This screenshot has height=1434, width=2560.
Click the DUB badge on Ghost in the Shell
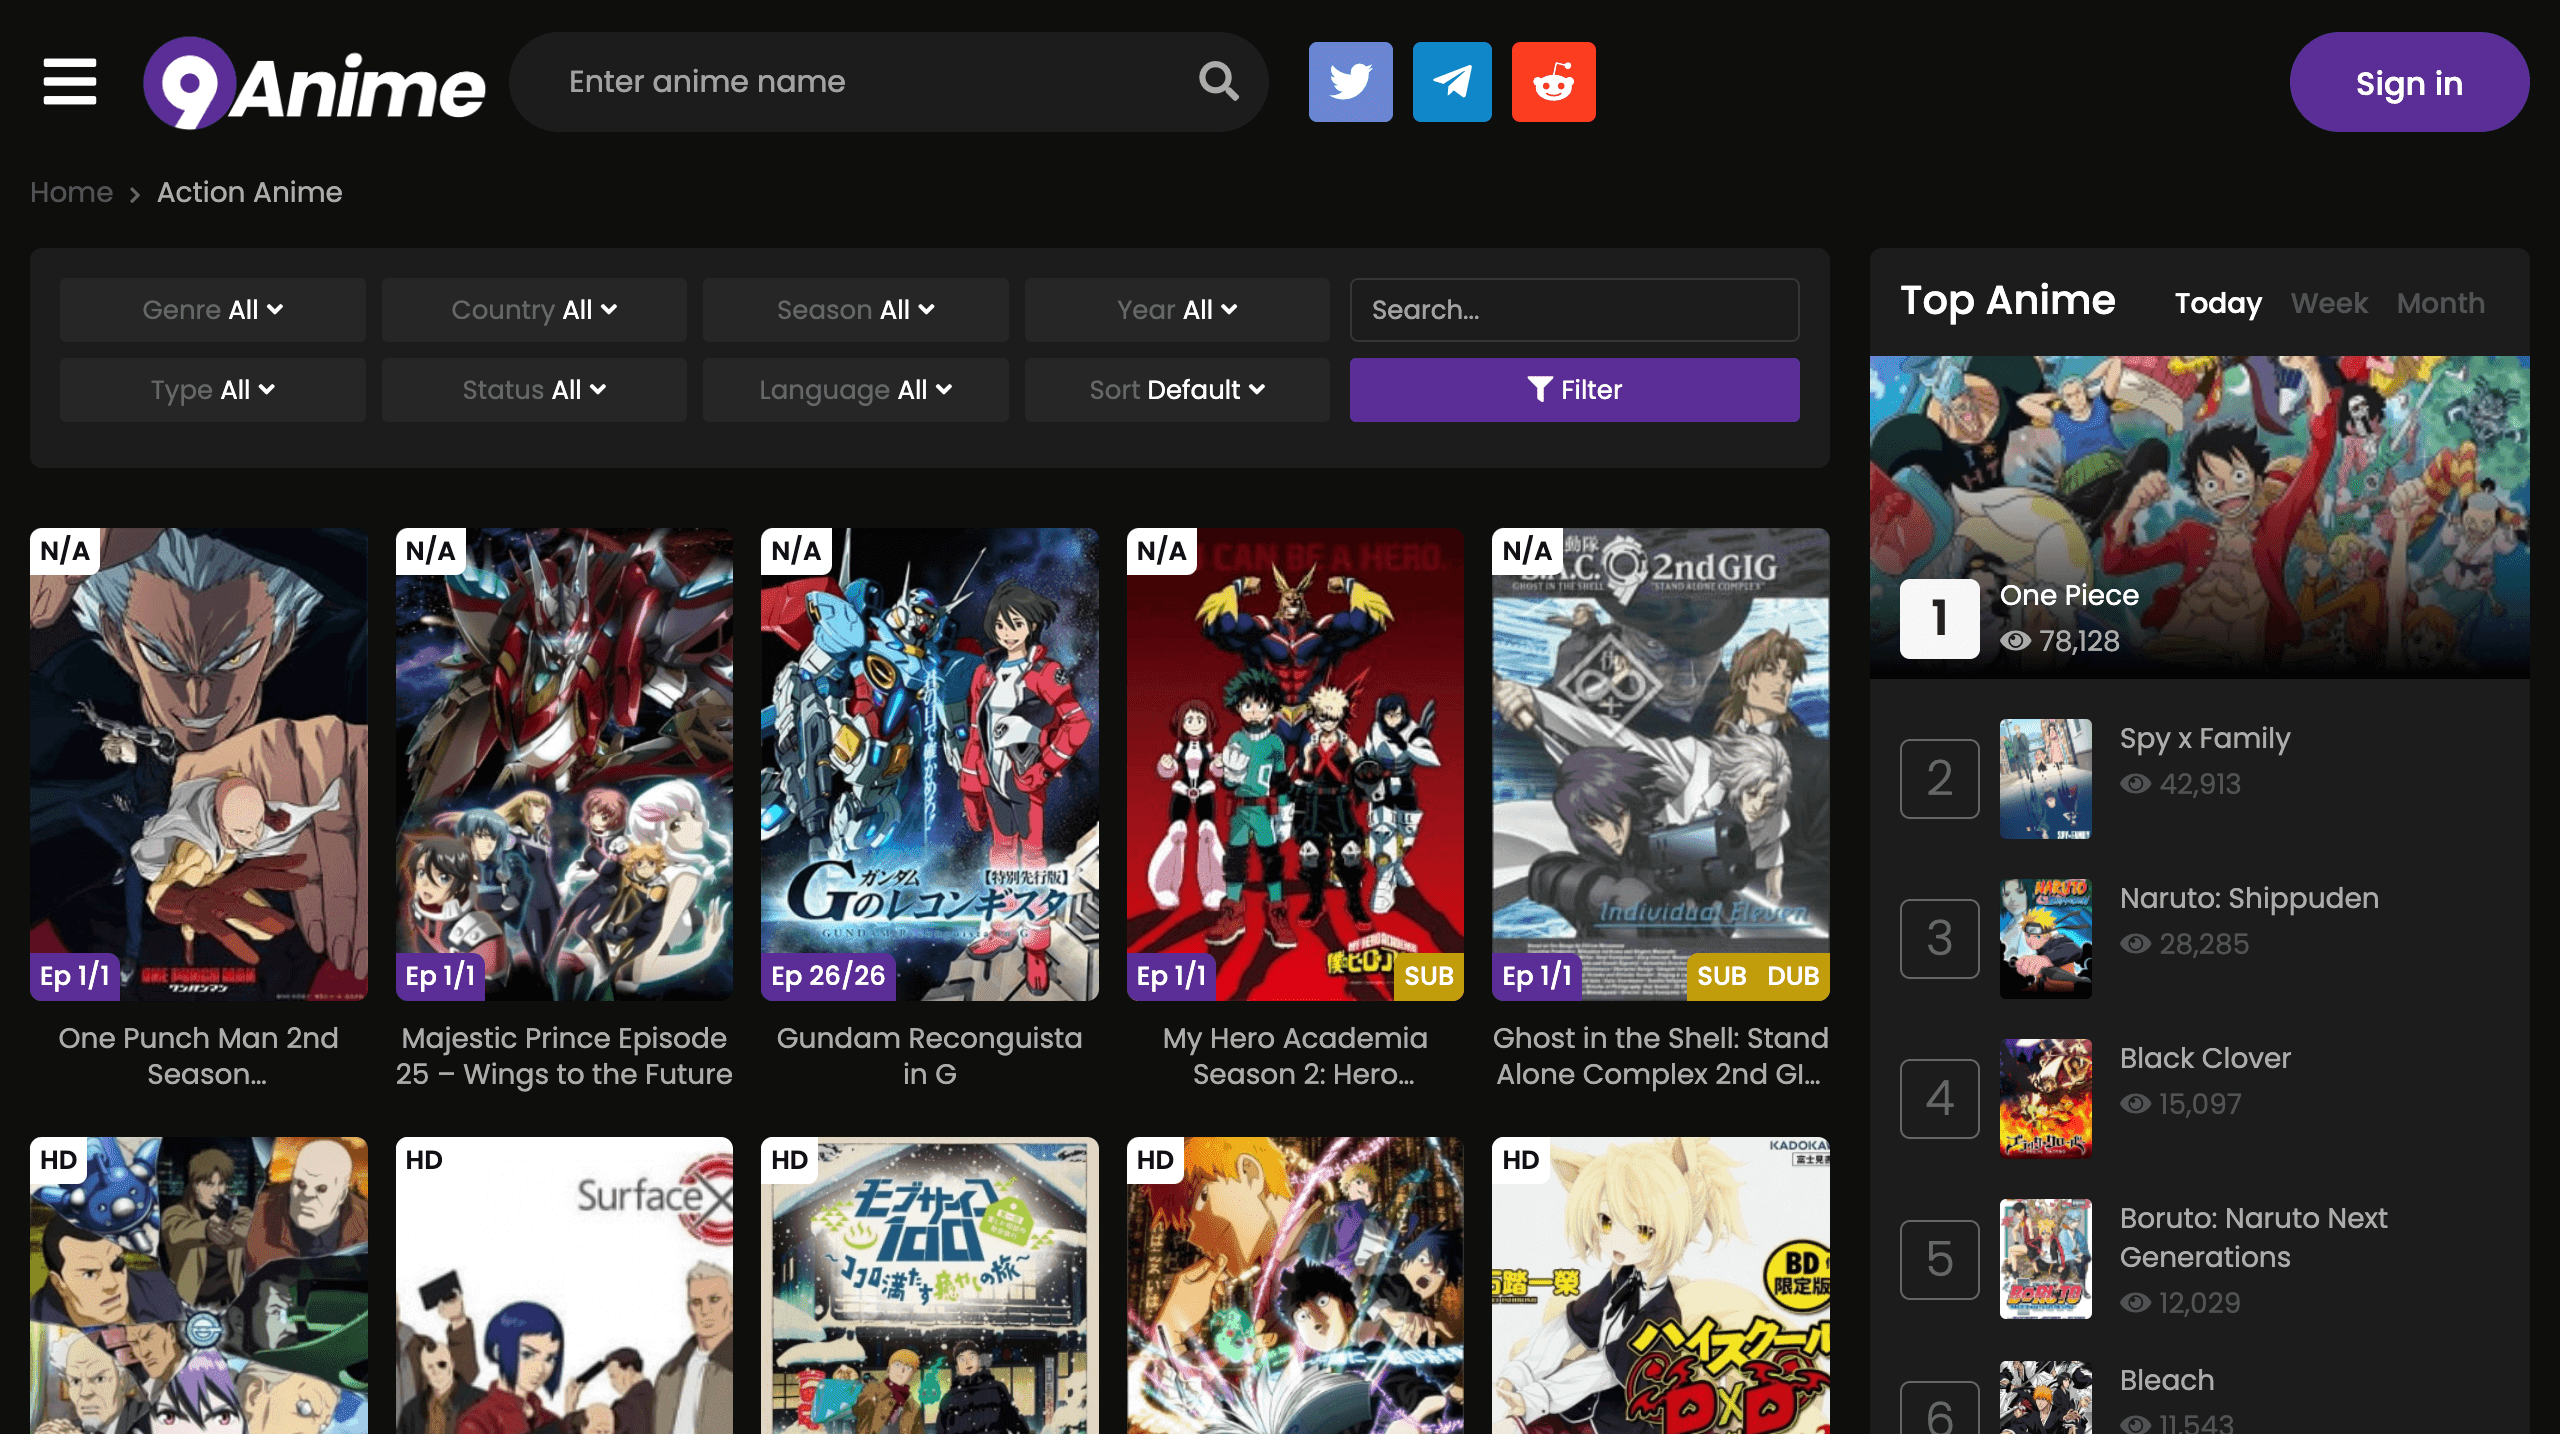point(1792,976)
